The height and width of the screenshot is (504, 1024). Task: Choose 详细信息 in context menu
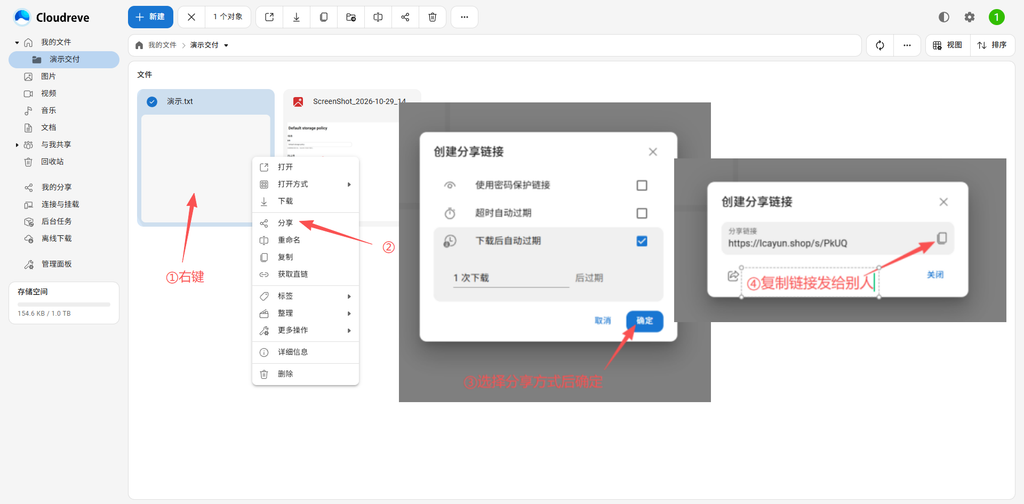click(306, 352)
